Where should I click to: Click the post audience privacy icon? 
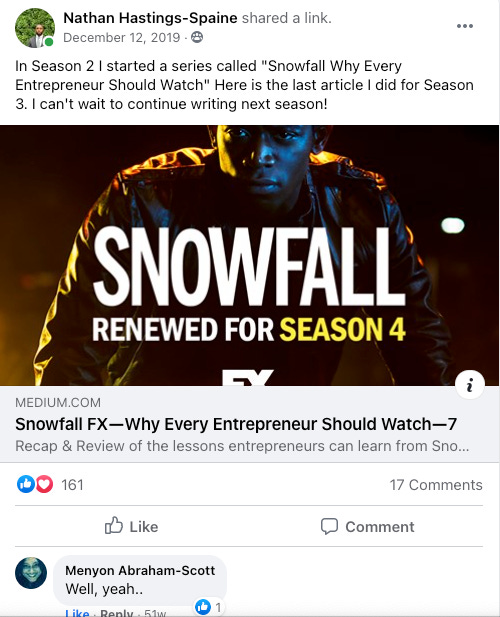click(x=197, y=37)
